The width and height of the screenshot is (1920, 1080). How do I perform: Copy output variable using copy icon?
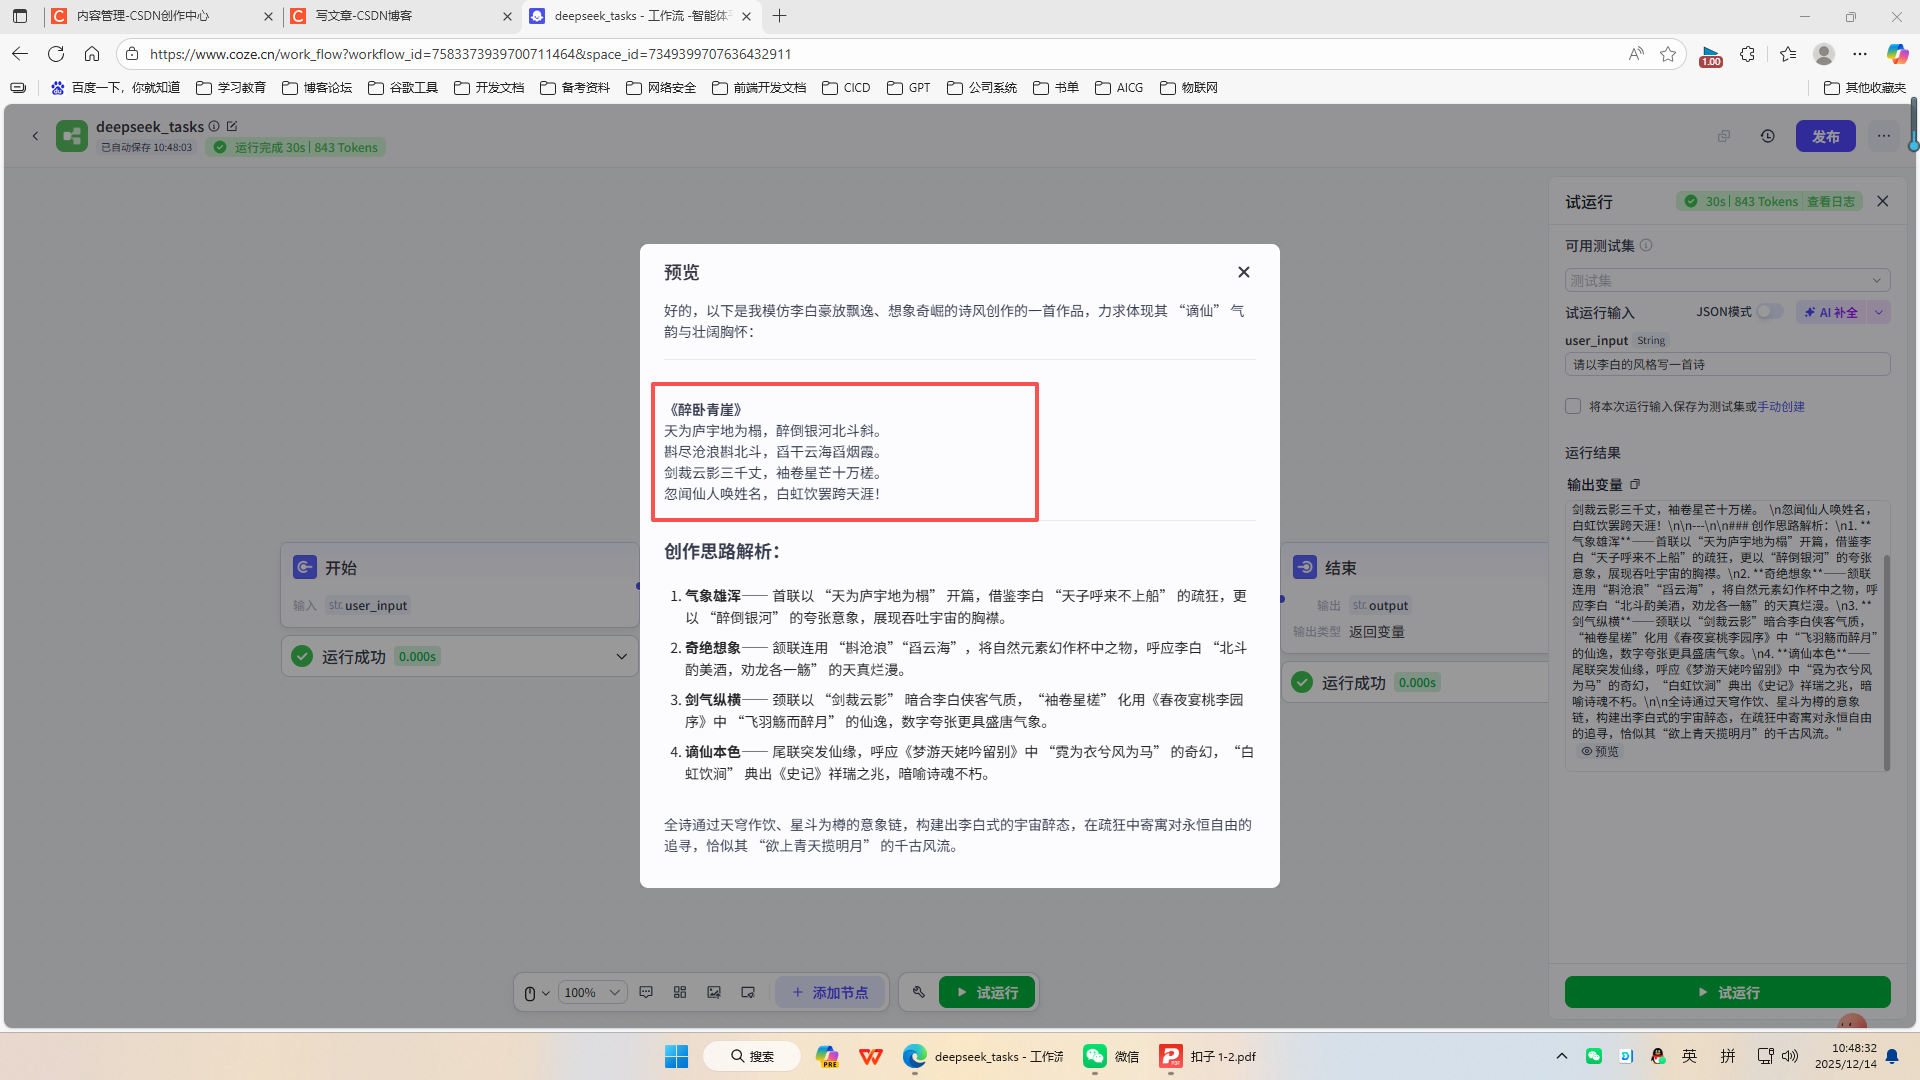(1636, 484)
